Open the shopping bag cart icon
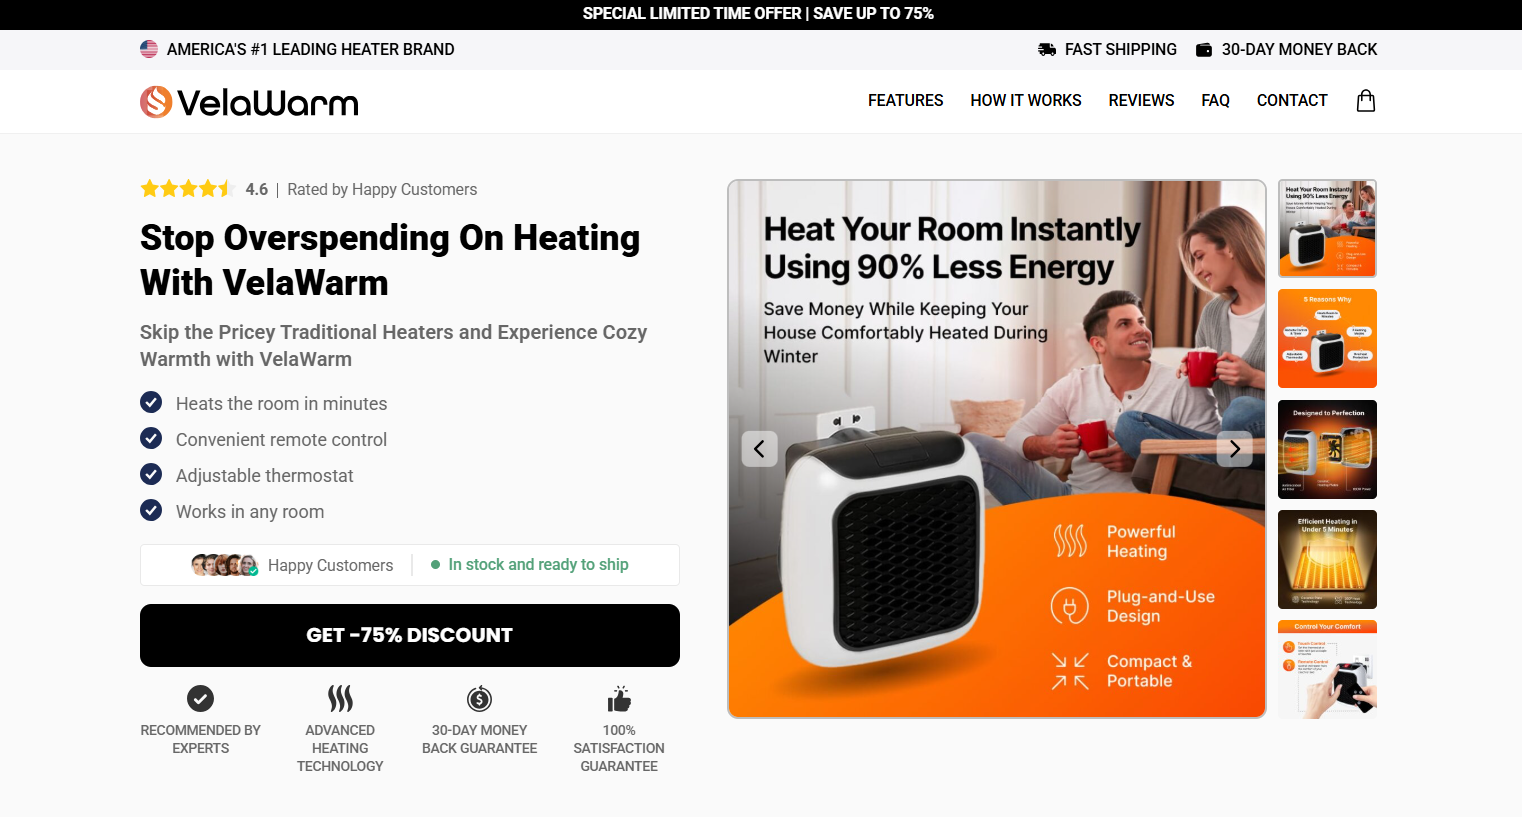 click(x=1365, y=100)
